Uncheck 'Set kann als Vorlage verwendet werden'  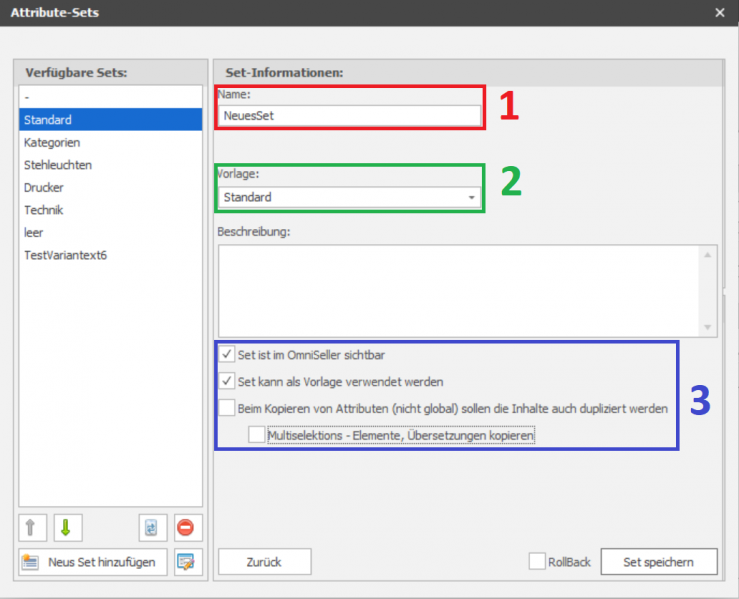click(227, 381)
